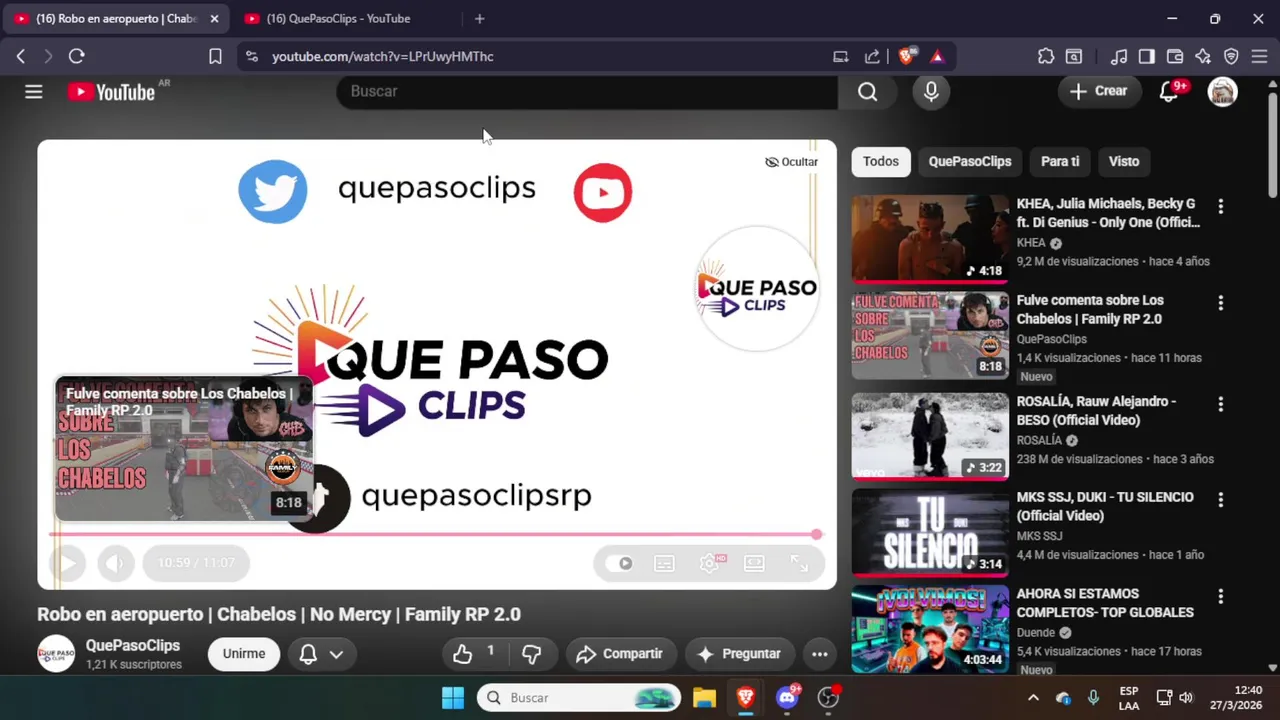
Task: Click the Unirme join button
Action: [x=244, y=654]
